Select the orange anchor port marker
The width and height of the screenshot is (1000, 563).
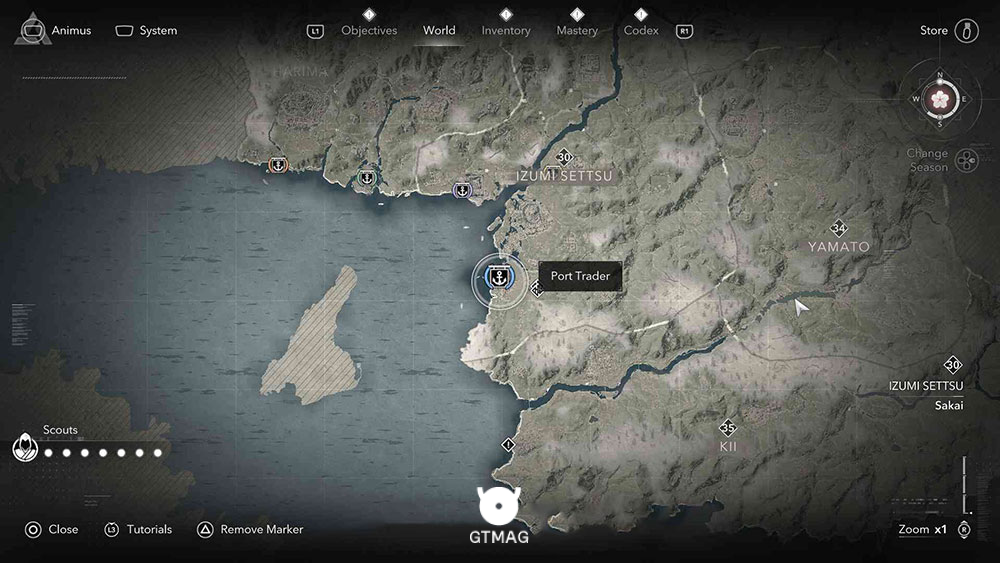277,165
